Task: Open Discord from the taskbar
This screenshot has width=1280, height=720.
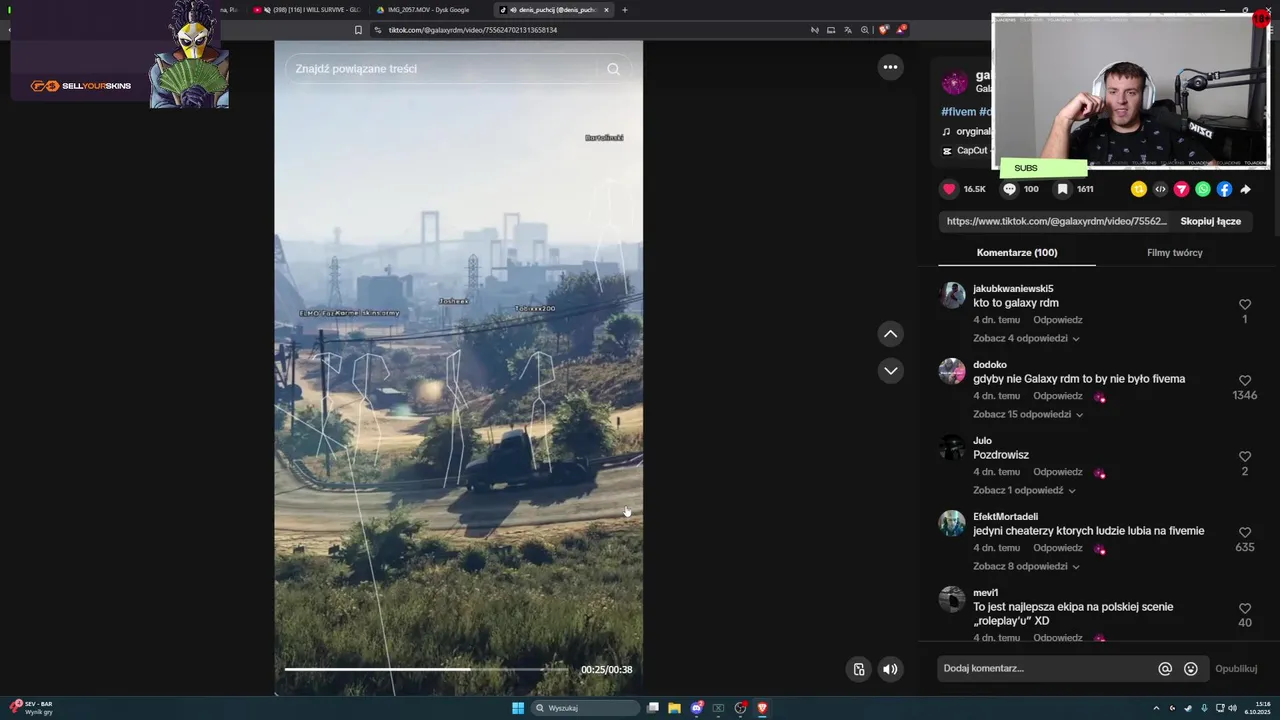Action: point(697,708)
